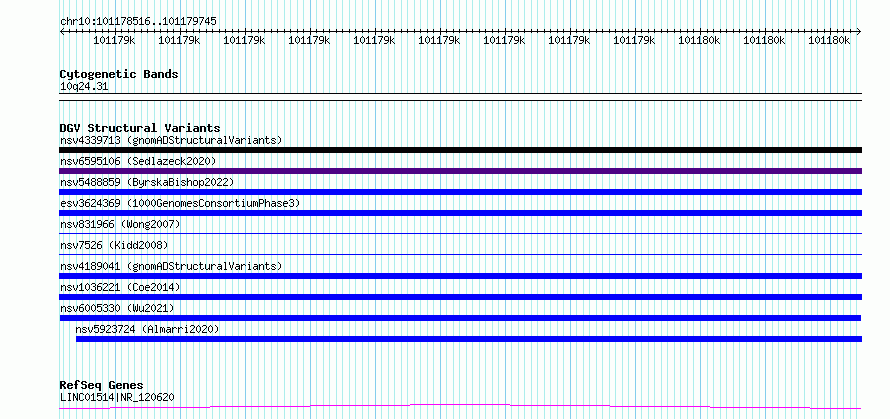Image resolution: width=890 pixels, height=419 pixels.
Task: Open variant label nsv1036221 (Coe2014)
Action: pyautogui.click(x=120, y=287)
